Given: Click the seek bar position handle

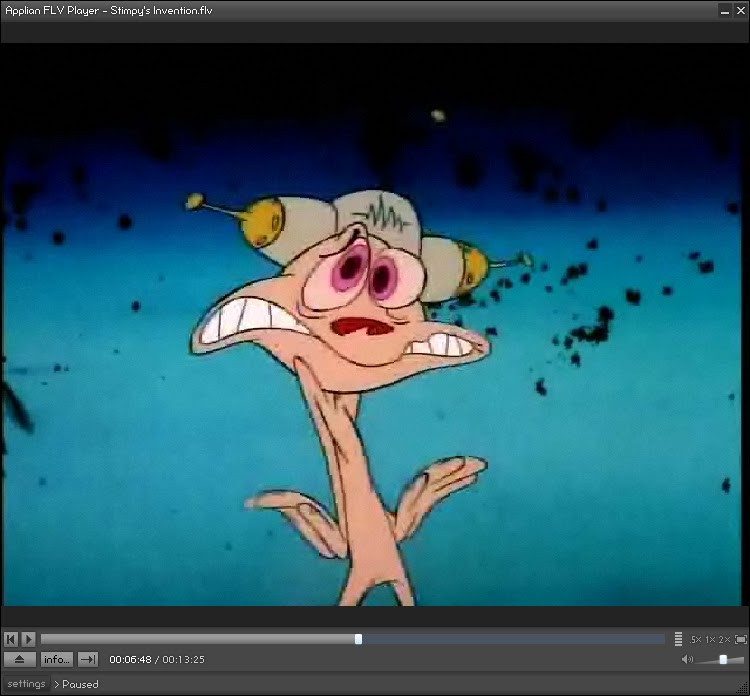Looking at the screenshot, I should click(x=358, y=639).
